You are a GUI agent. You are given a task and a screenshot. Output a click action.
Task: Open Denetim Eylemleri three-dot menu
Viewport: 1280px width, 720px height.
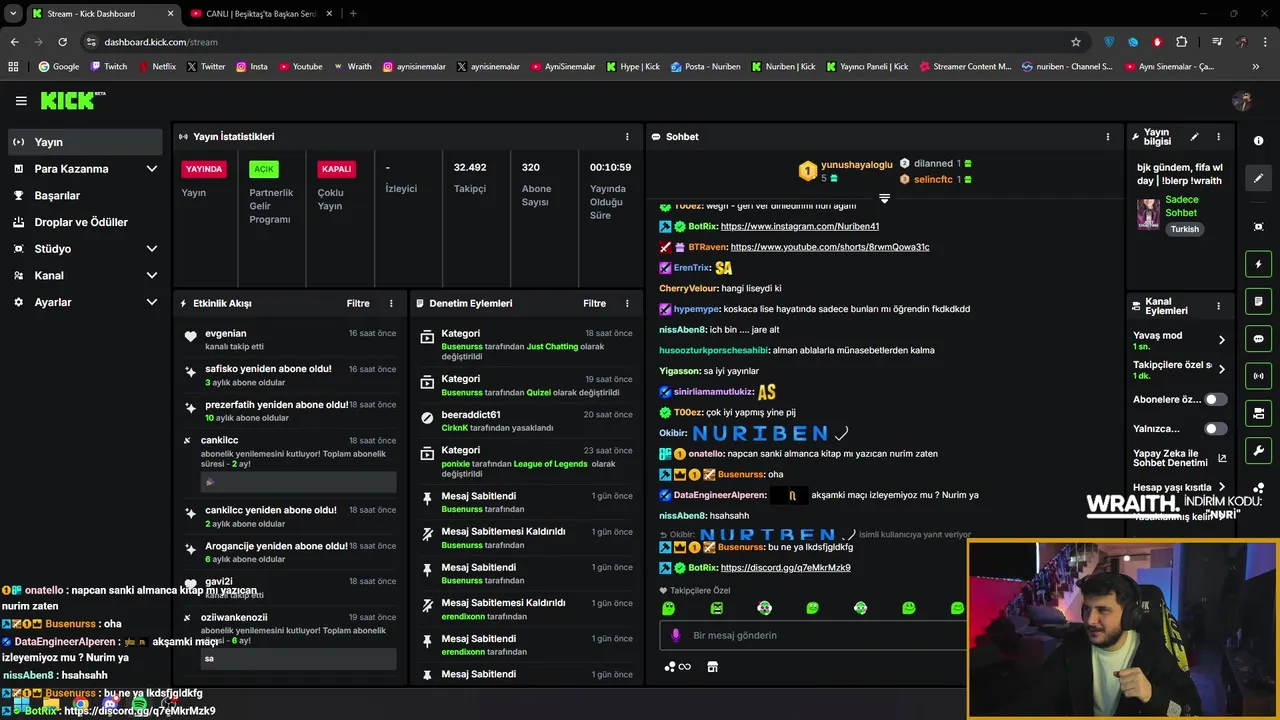coord(627,303)
